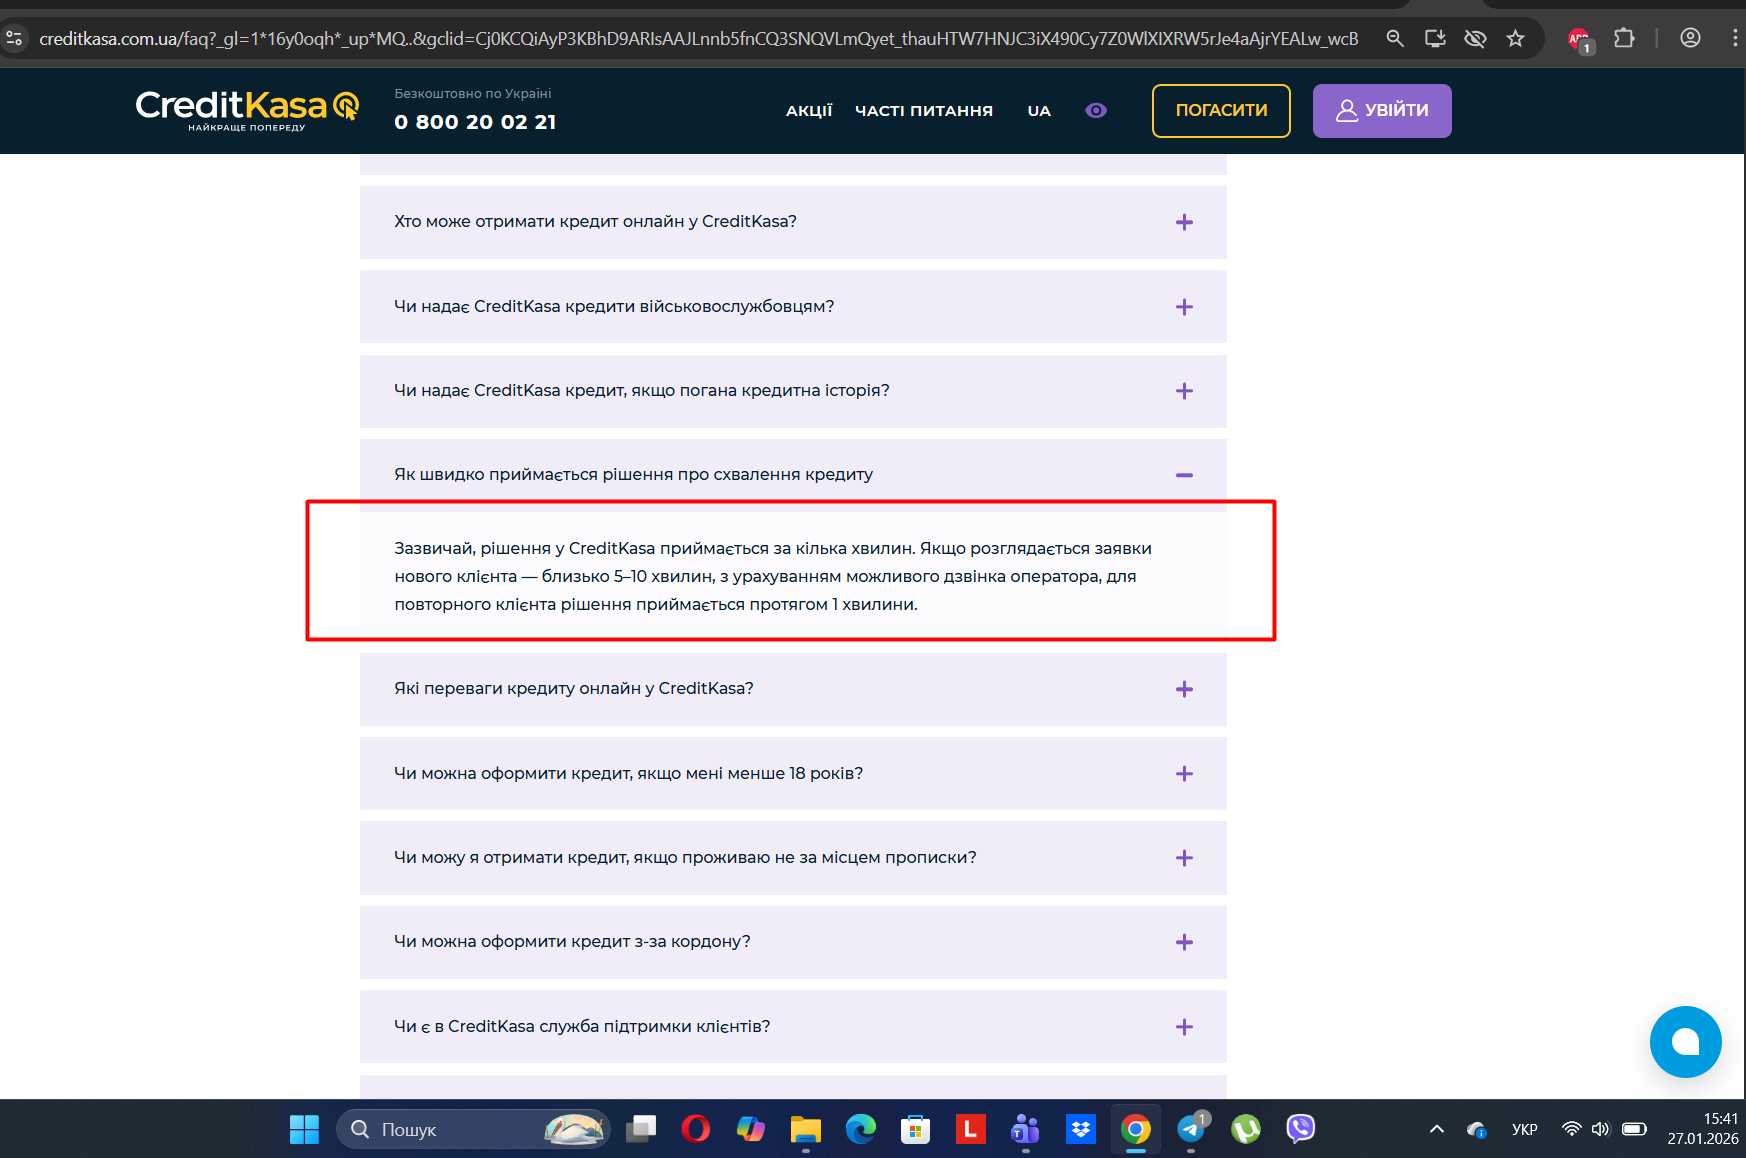1746x1158 pixels.
Task: Switch the УКР keyboard language
Action: pyautogui.click(x=1525, y=1130)
